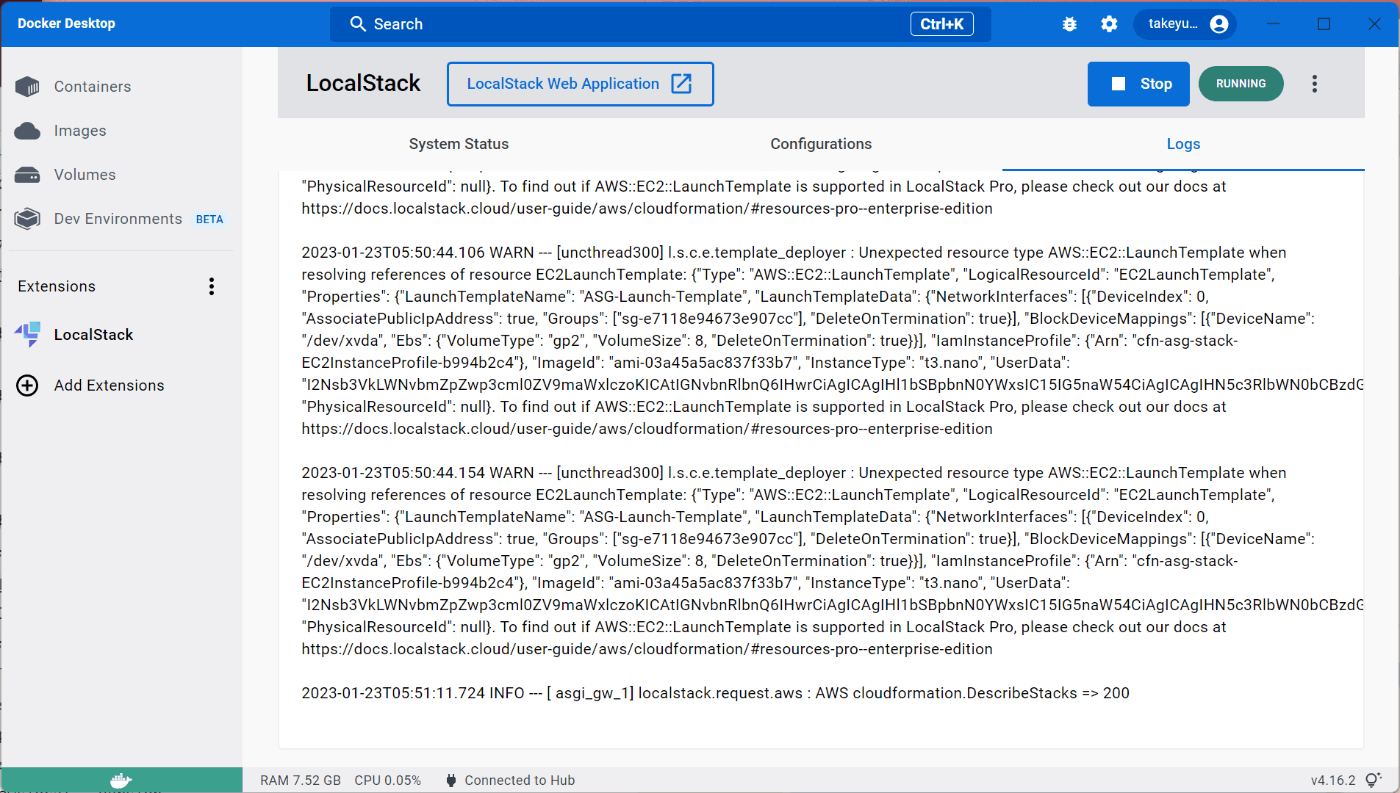The width and height of the screenshot is (1400, 793).
Task: Click the RUNNING status badge
Action: pos(1241,84)
